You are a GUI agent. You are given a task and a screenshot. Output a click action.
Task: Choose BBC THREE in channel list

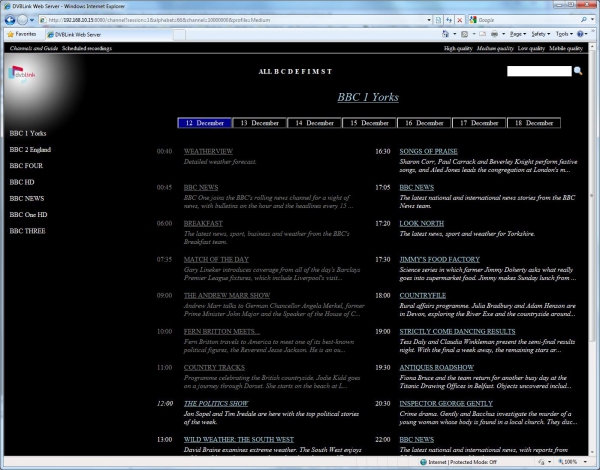point(27,231)
